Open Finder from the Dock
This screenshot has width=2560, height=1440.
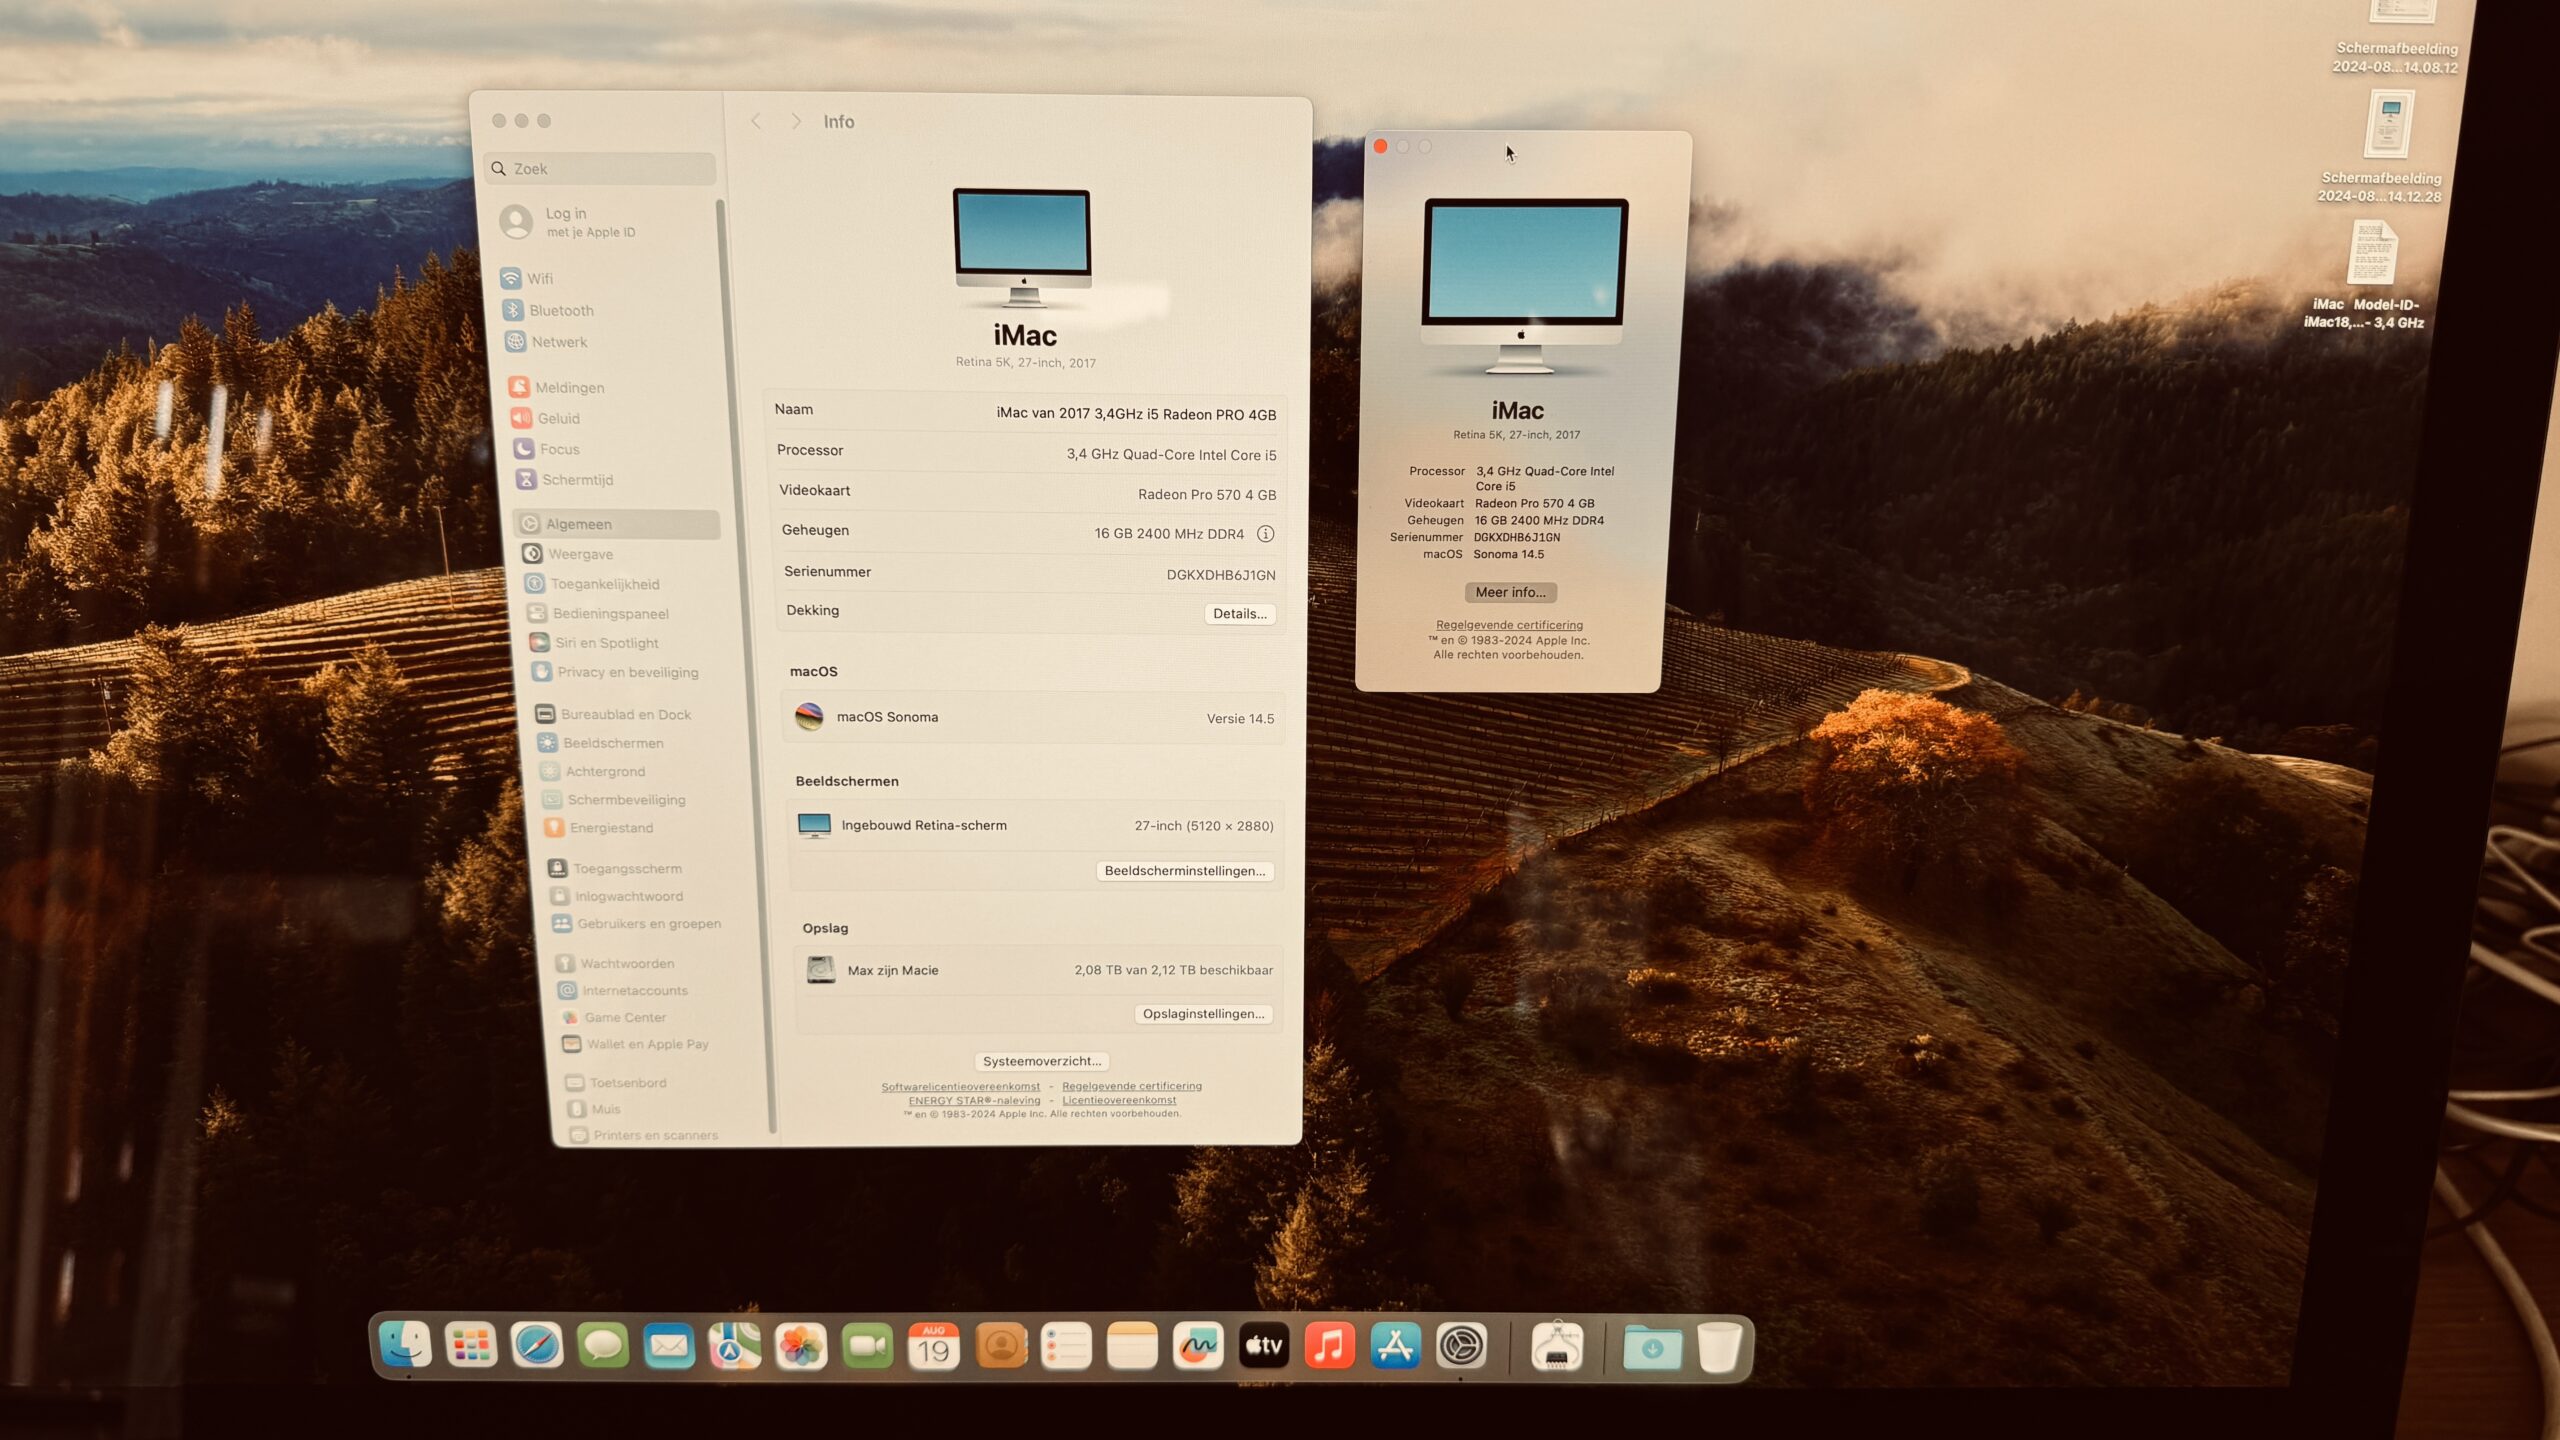pos(406,1345)
